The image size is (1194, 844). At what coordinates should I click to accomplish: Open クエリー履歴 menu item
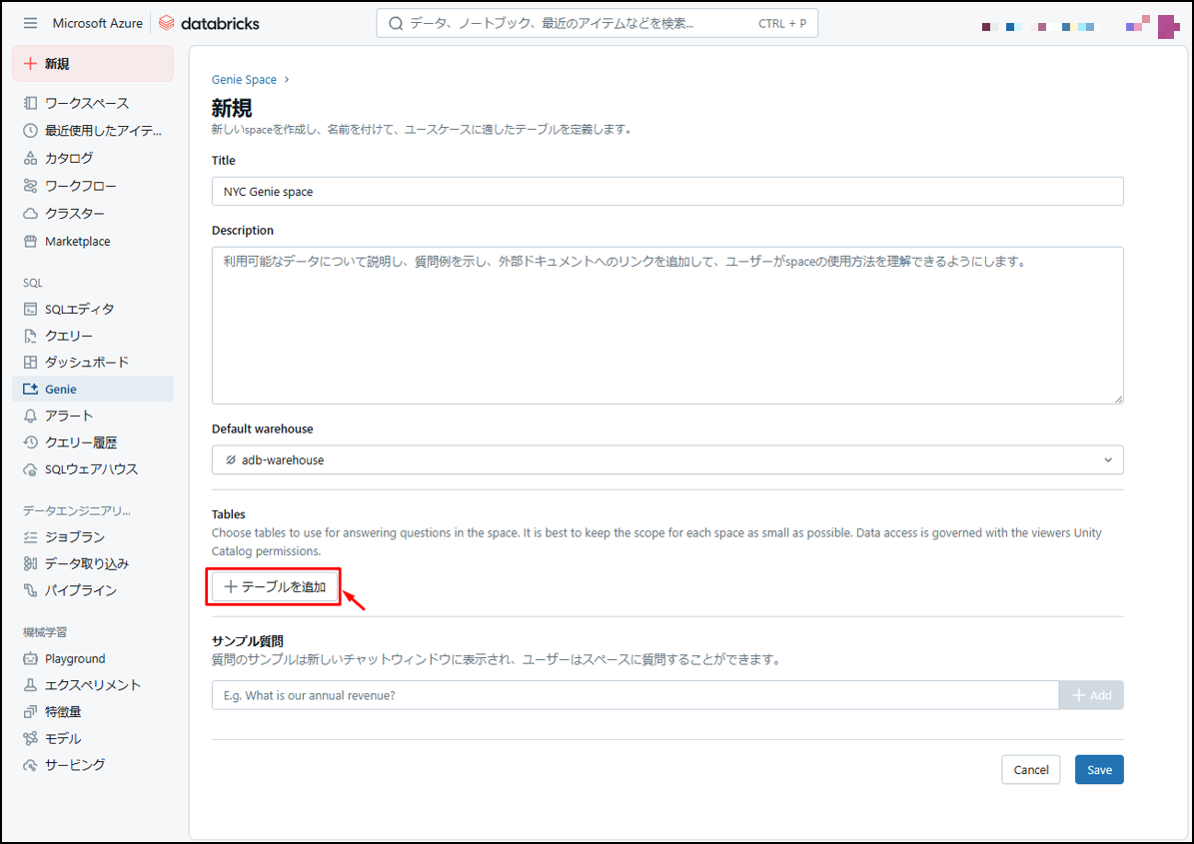pos(80,442)
